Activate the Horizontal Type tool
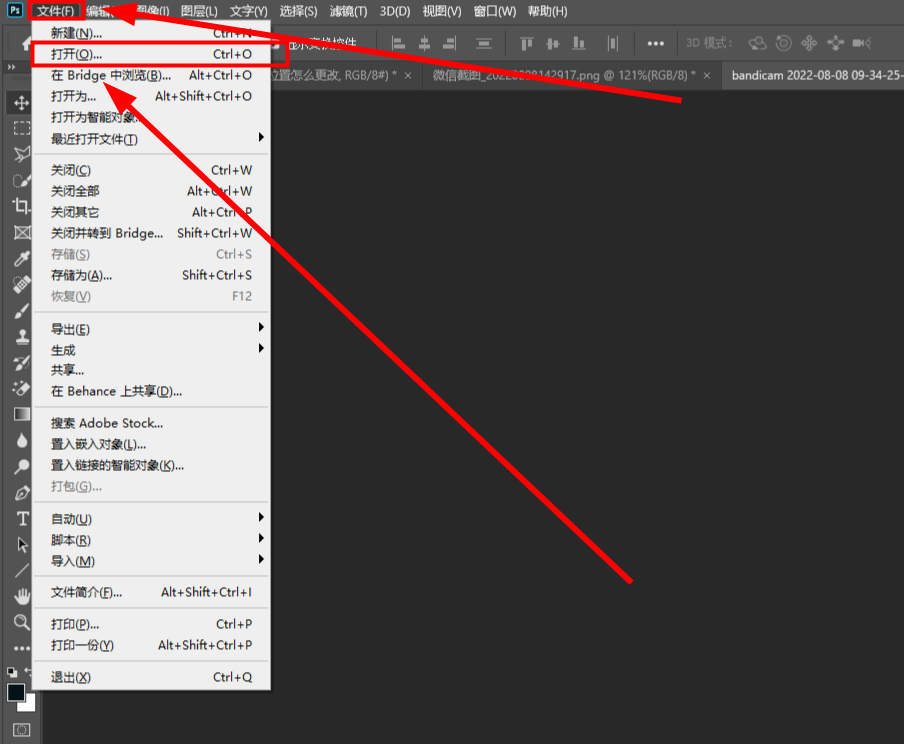 pos(21,519)
